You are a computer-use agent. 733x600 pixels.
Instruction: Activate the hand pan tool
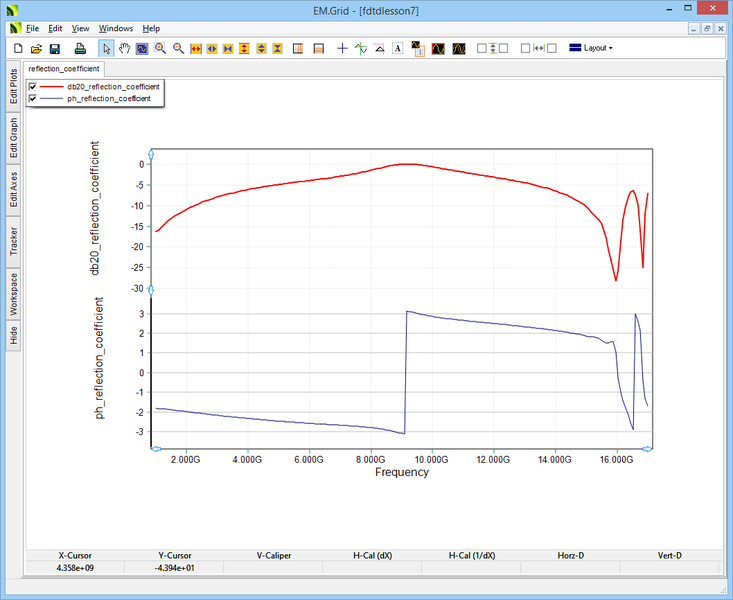coord(125,48)
